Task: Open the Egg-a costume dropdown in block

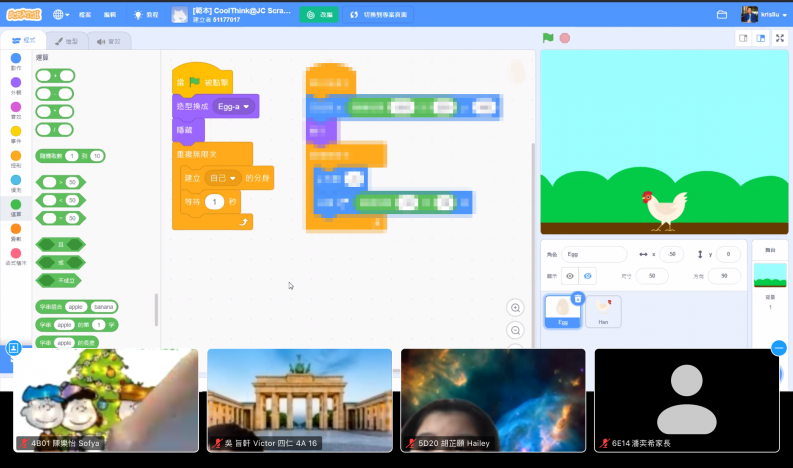Action: pyautogui.click(x=234, y=106)
